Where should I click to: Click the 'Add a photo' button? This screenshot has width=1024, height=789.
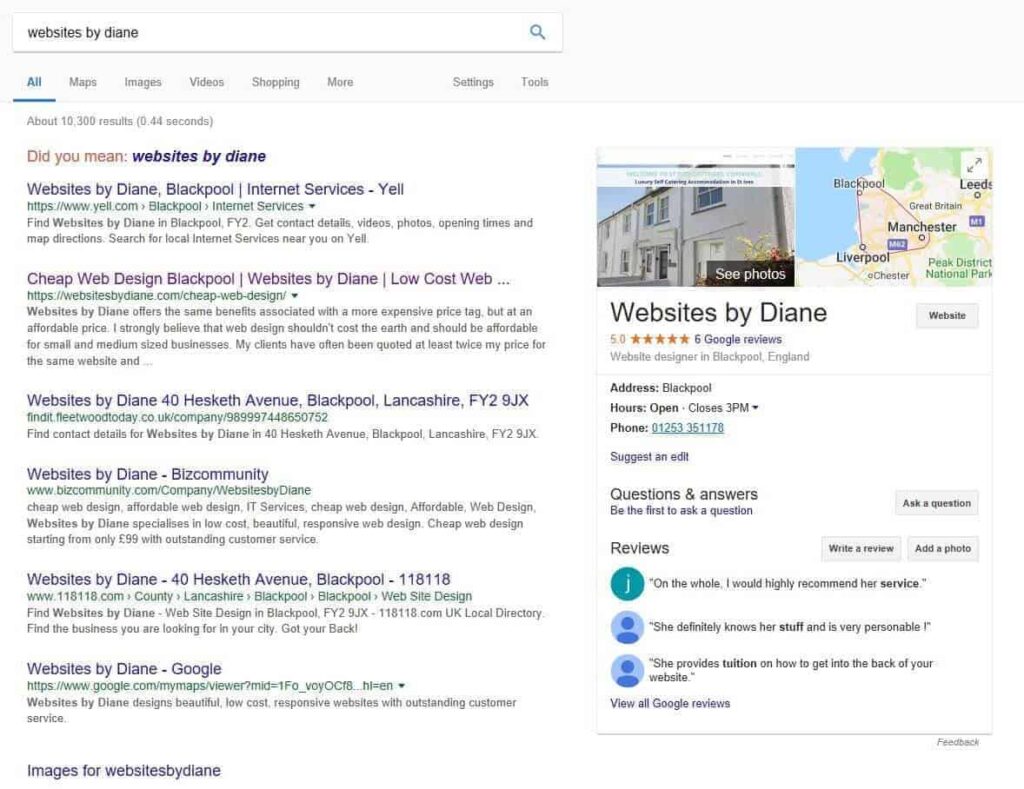[943, 549]
